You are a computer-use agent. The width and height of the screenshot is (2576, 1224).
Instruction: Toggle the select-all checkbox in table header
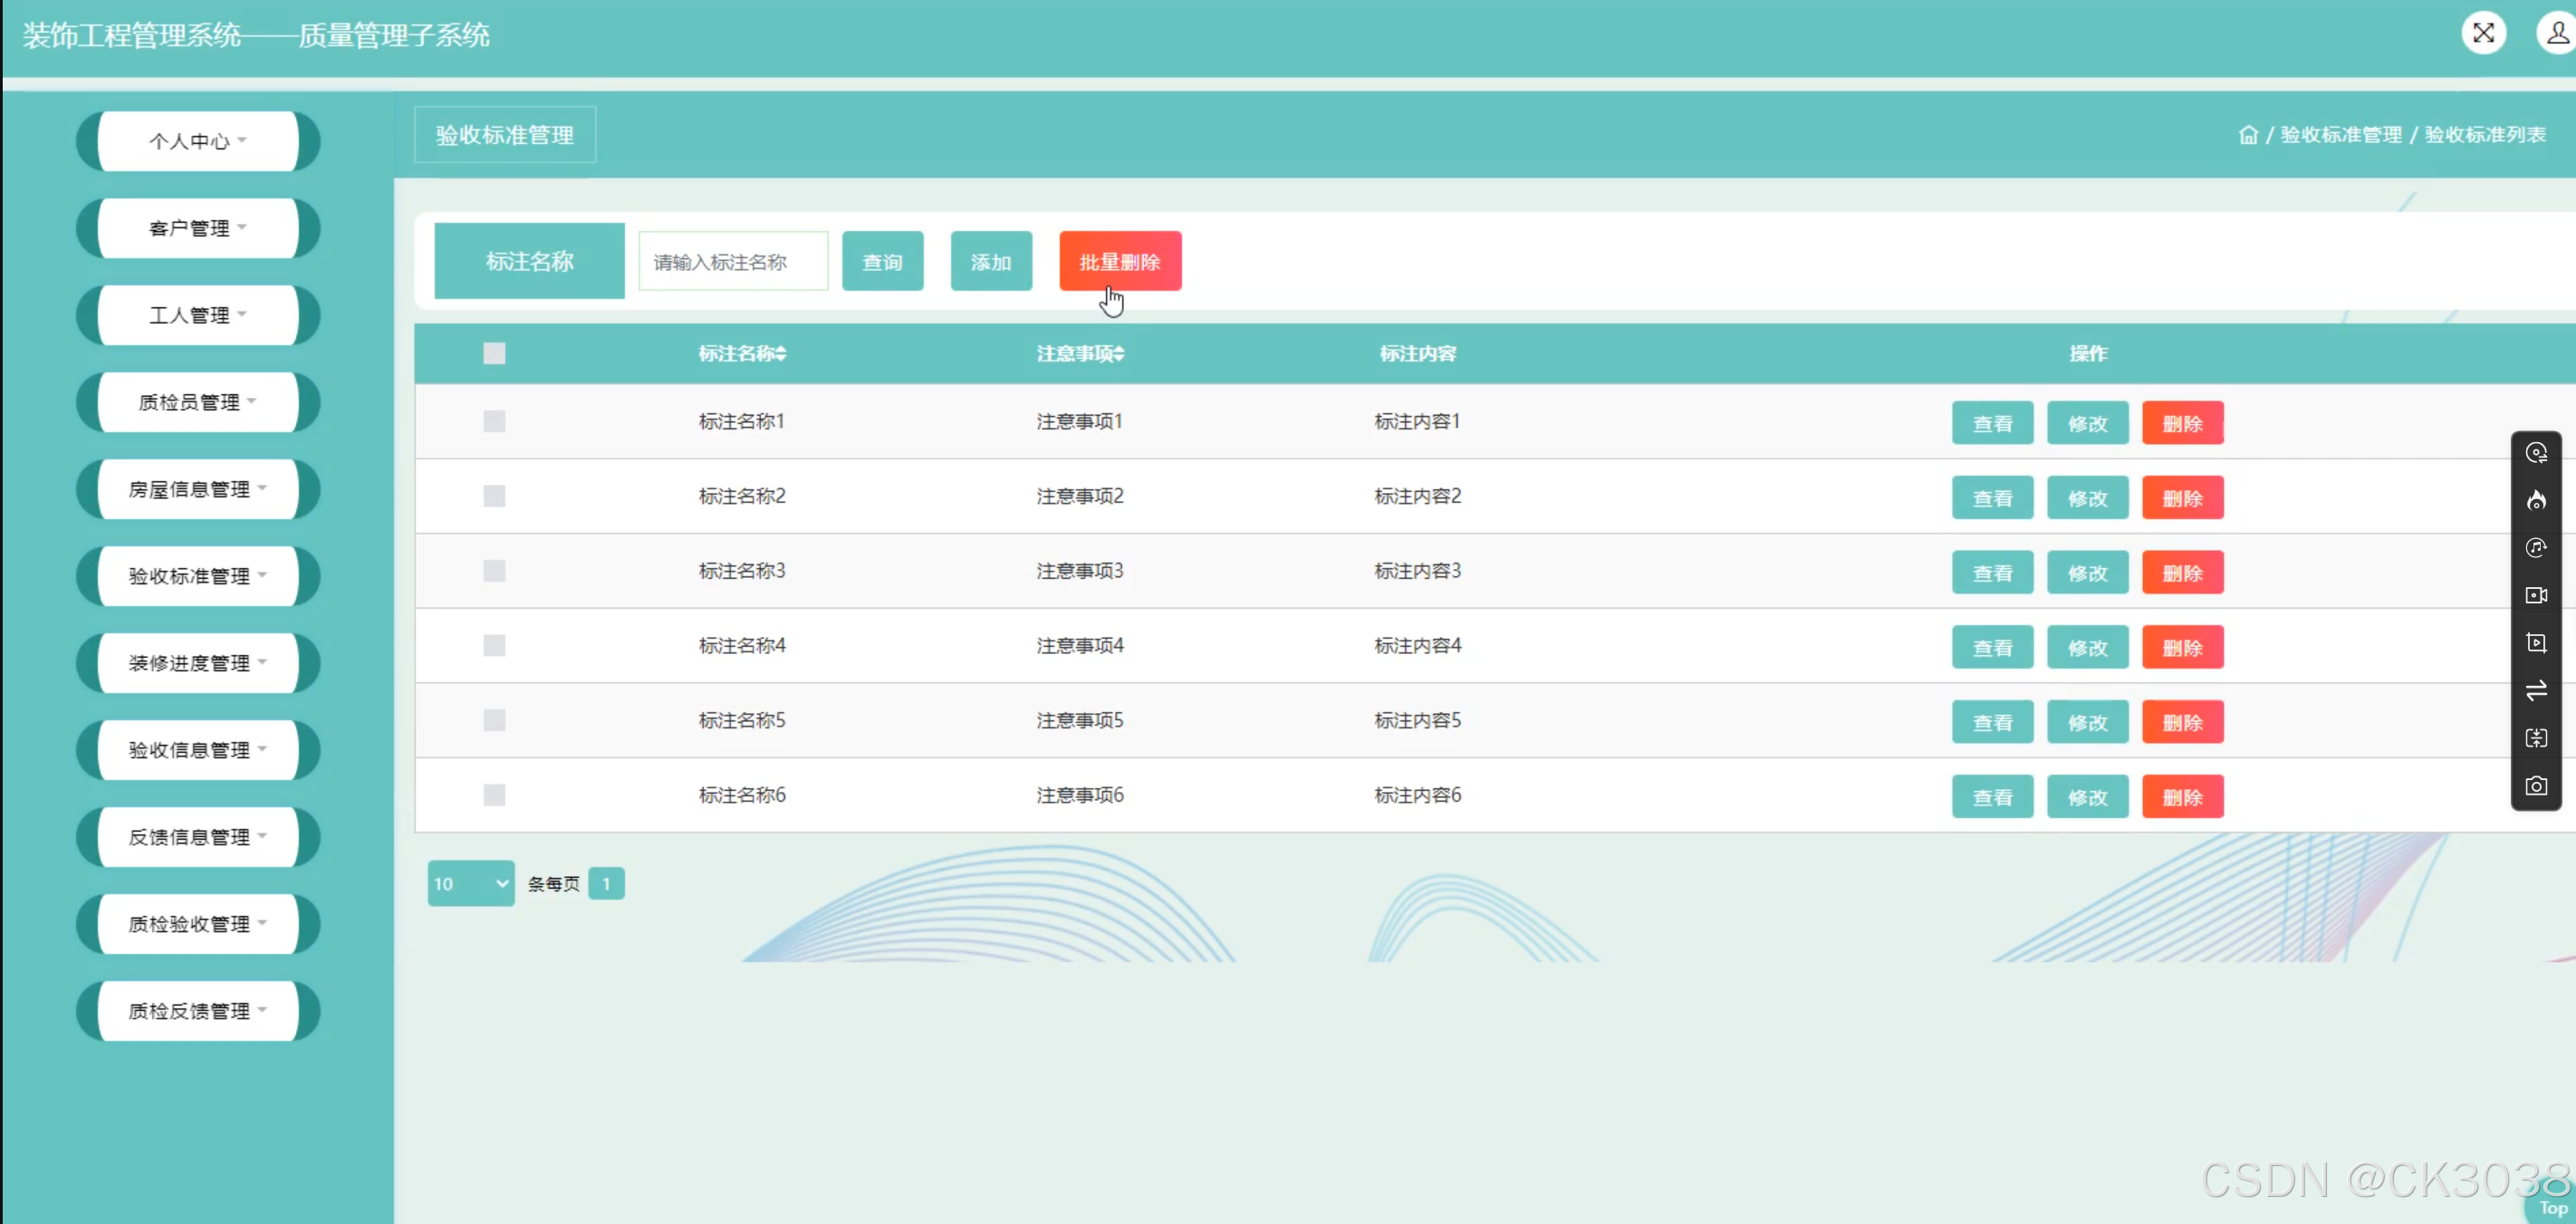(494, 353)
